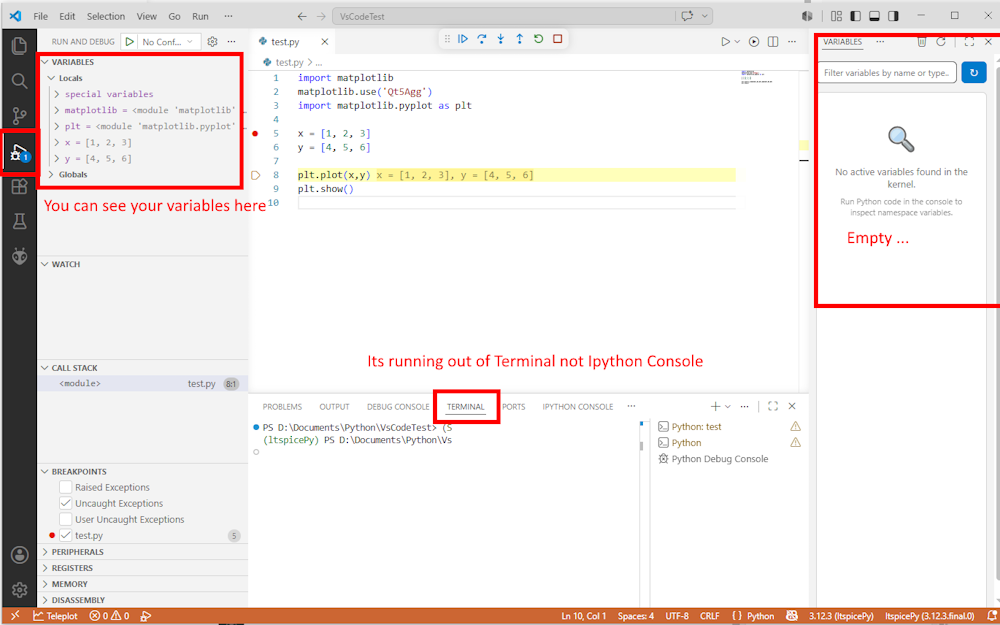Screen dimensions: 1000x625
Task: Click the VsCodeTest command center search box
Action: [x=504, y=17]
